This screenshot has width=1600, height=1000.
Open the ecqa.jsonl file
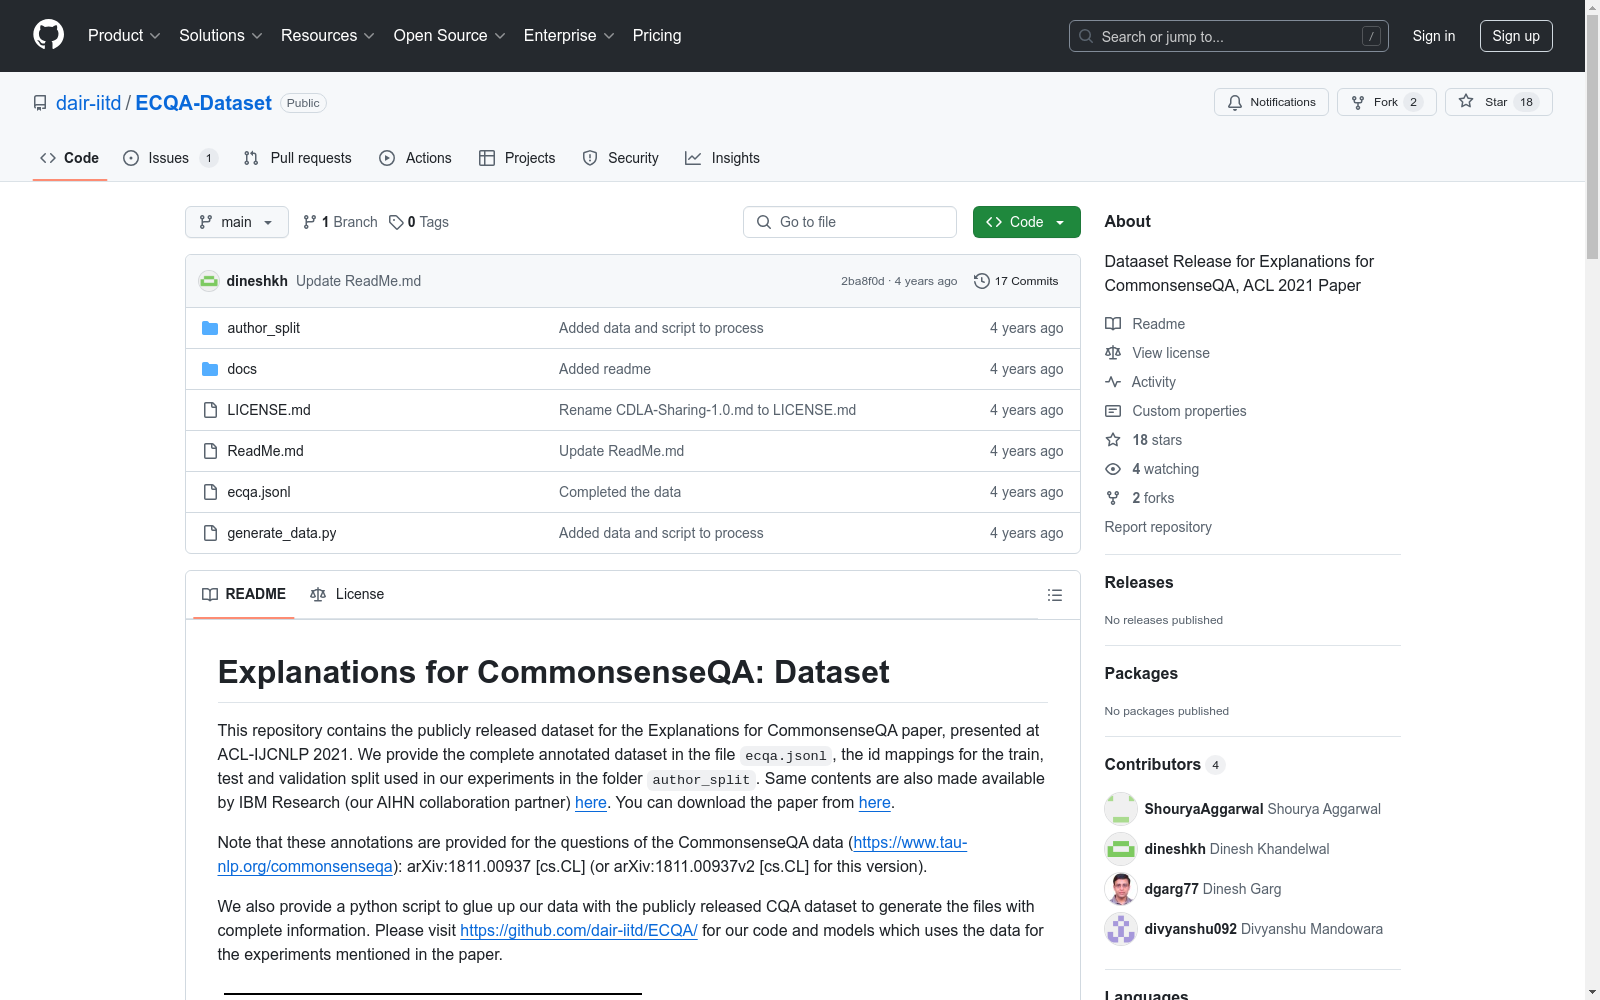pos(259,492)
